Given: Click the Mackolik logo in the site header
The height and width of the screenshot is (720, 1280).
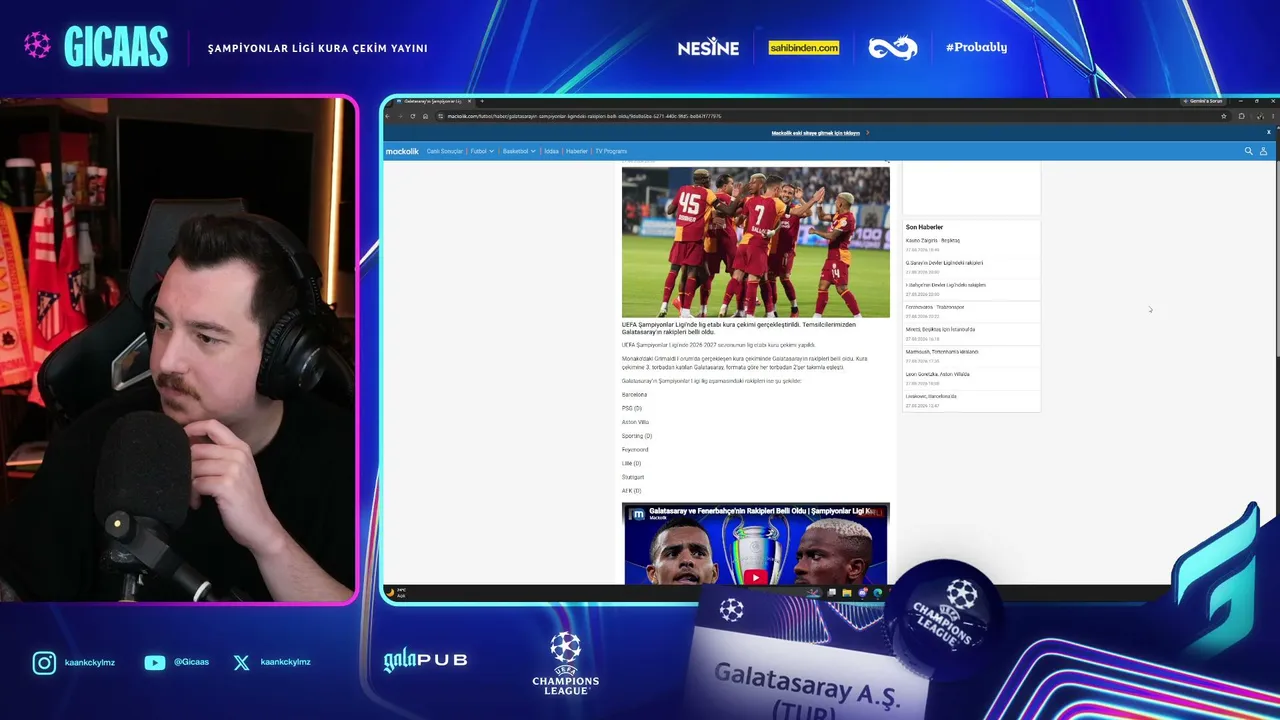Looking at the screenshot, I should [402, 151].
